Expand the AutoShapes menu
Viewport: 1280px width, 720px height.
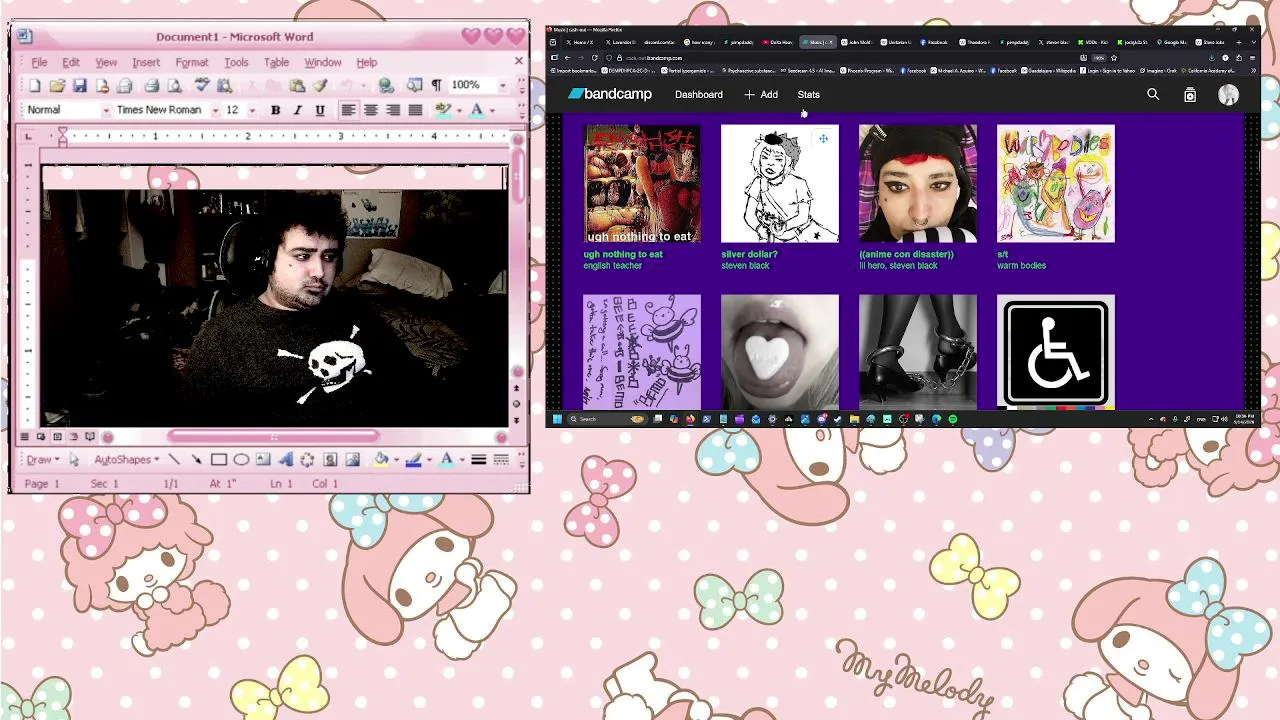click(126, 460)
